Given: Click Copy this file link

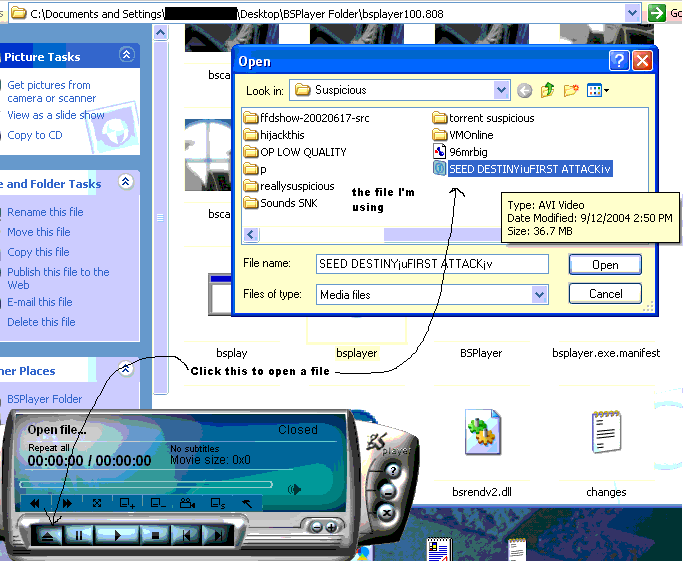Looking at the screenshot, I should pyautogui.click(x=38, y=252).
